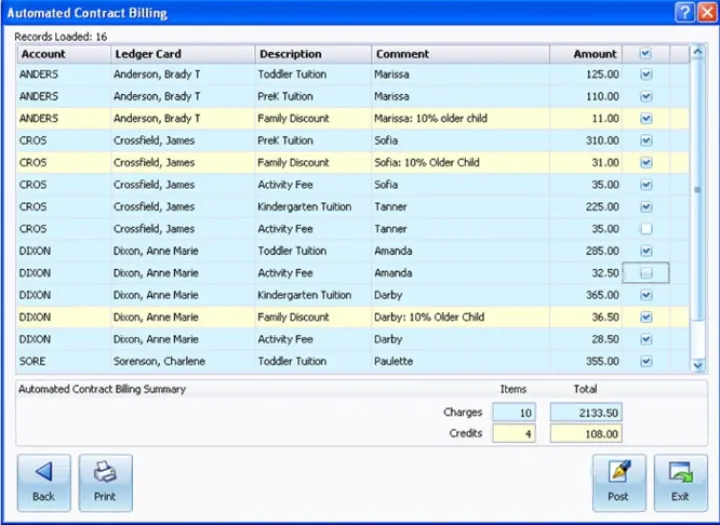Check the box for Tanner Activity Fee
This screenshot has height=525, width=720.
646,229
